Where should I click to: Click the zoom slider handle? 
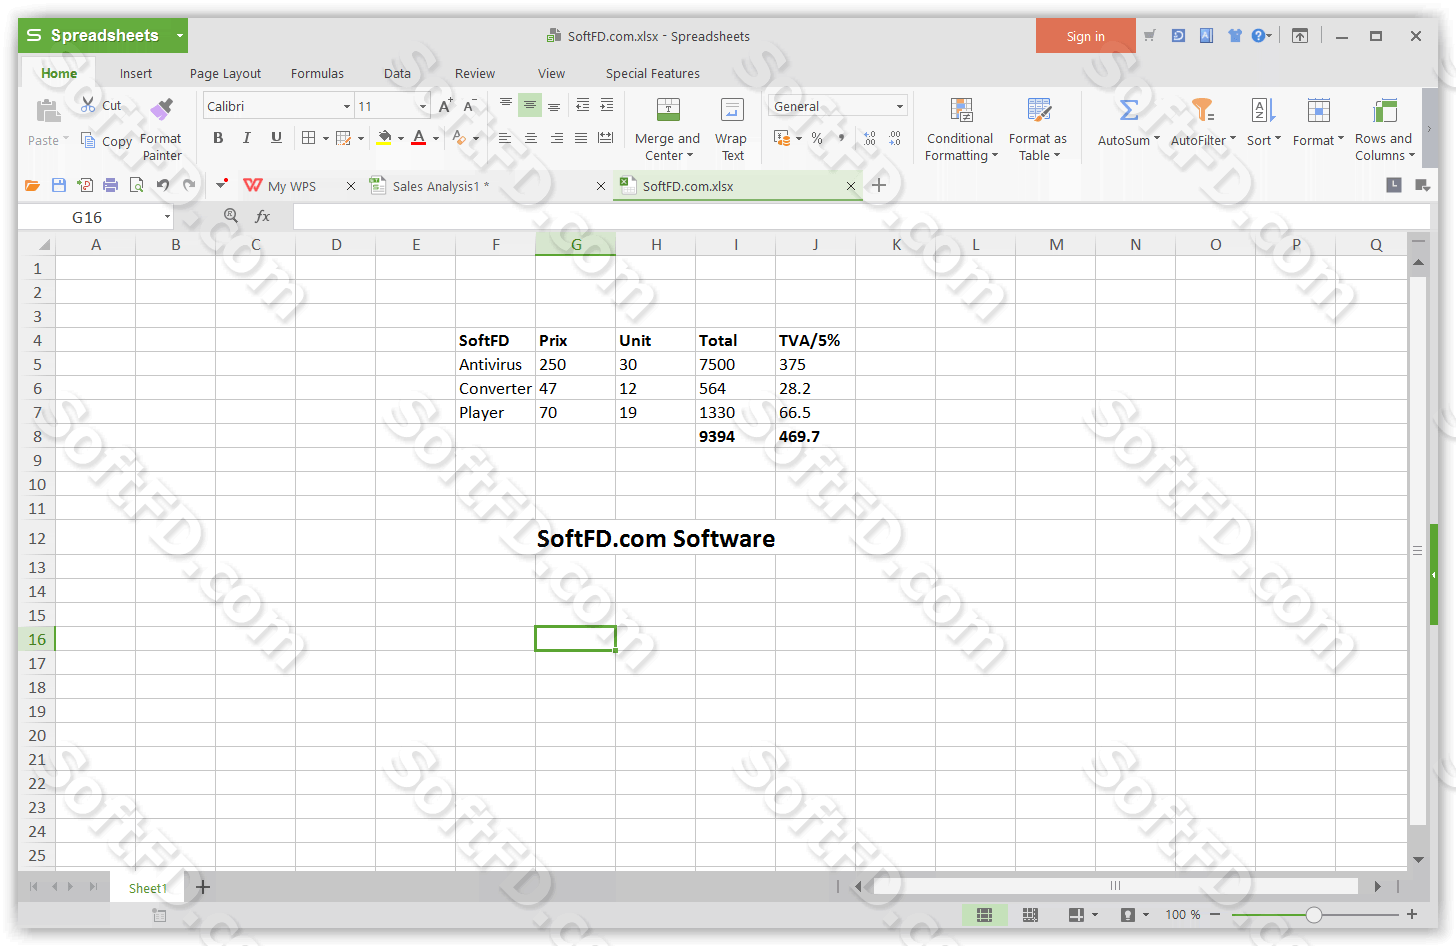click(1314, 914)
